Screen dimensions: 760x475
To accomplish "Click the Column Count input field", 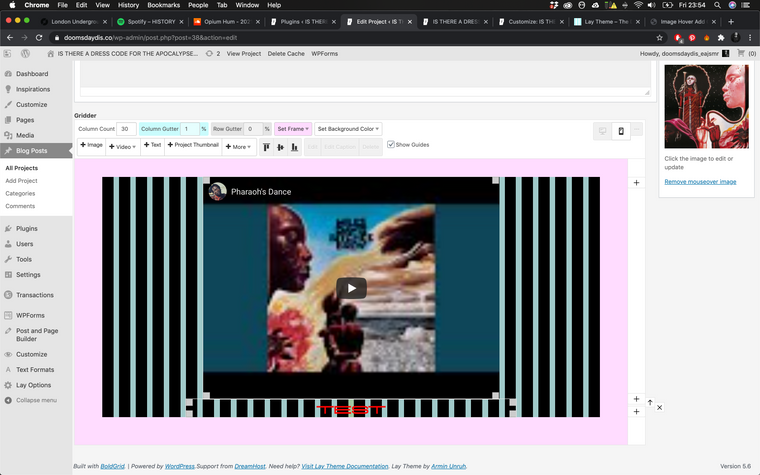I will coord(127,129).
